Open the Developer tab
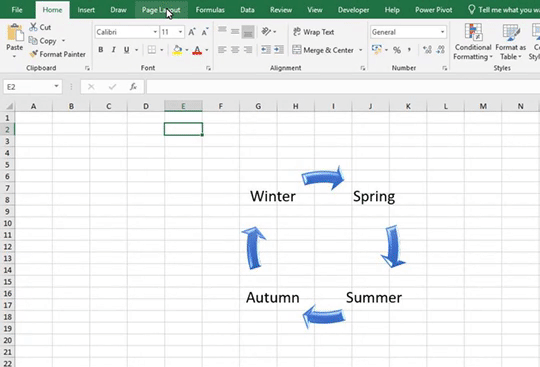The width and height of the screenshot is (540, 367). 353,10
